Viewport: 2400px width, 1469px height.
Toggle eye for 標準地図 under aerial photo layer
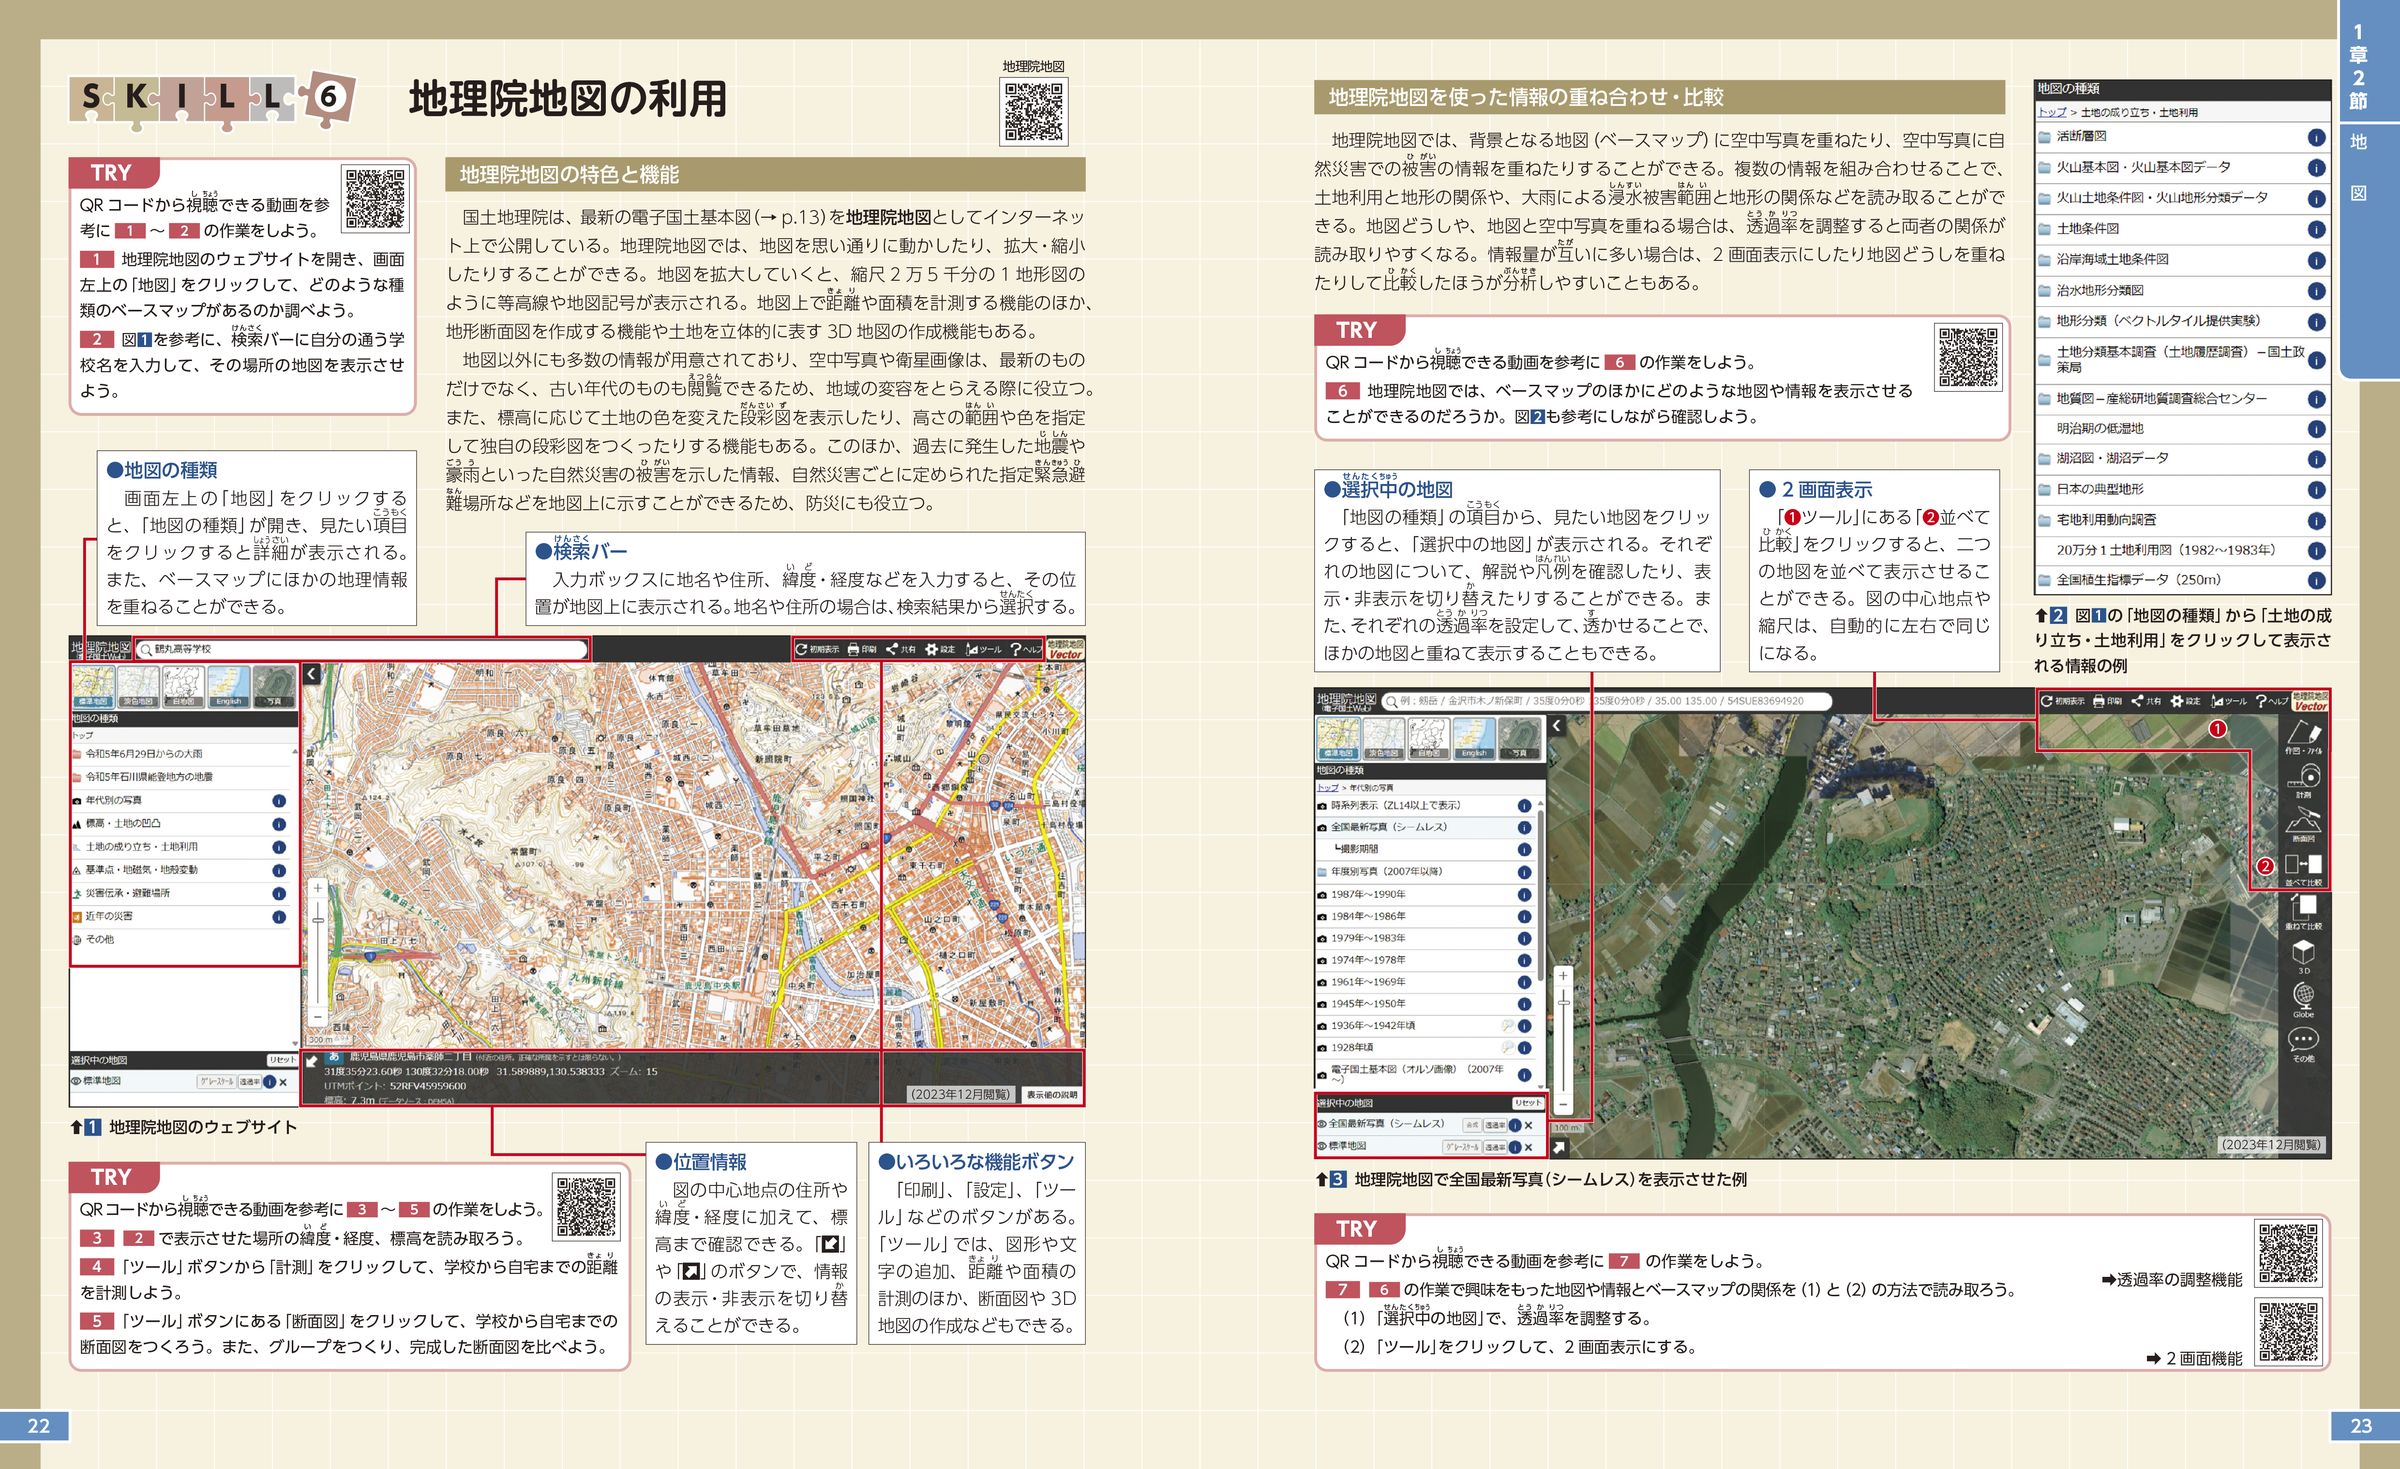click(x=1322, y=1146)
